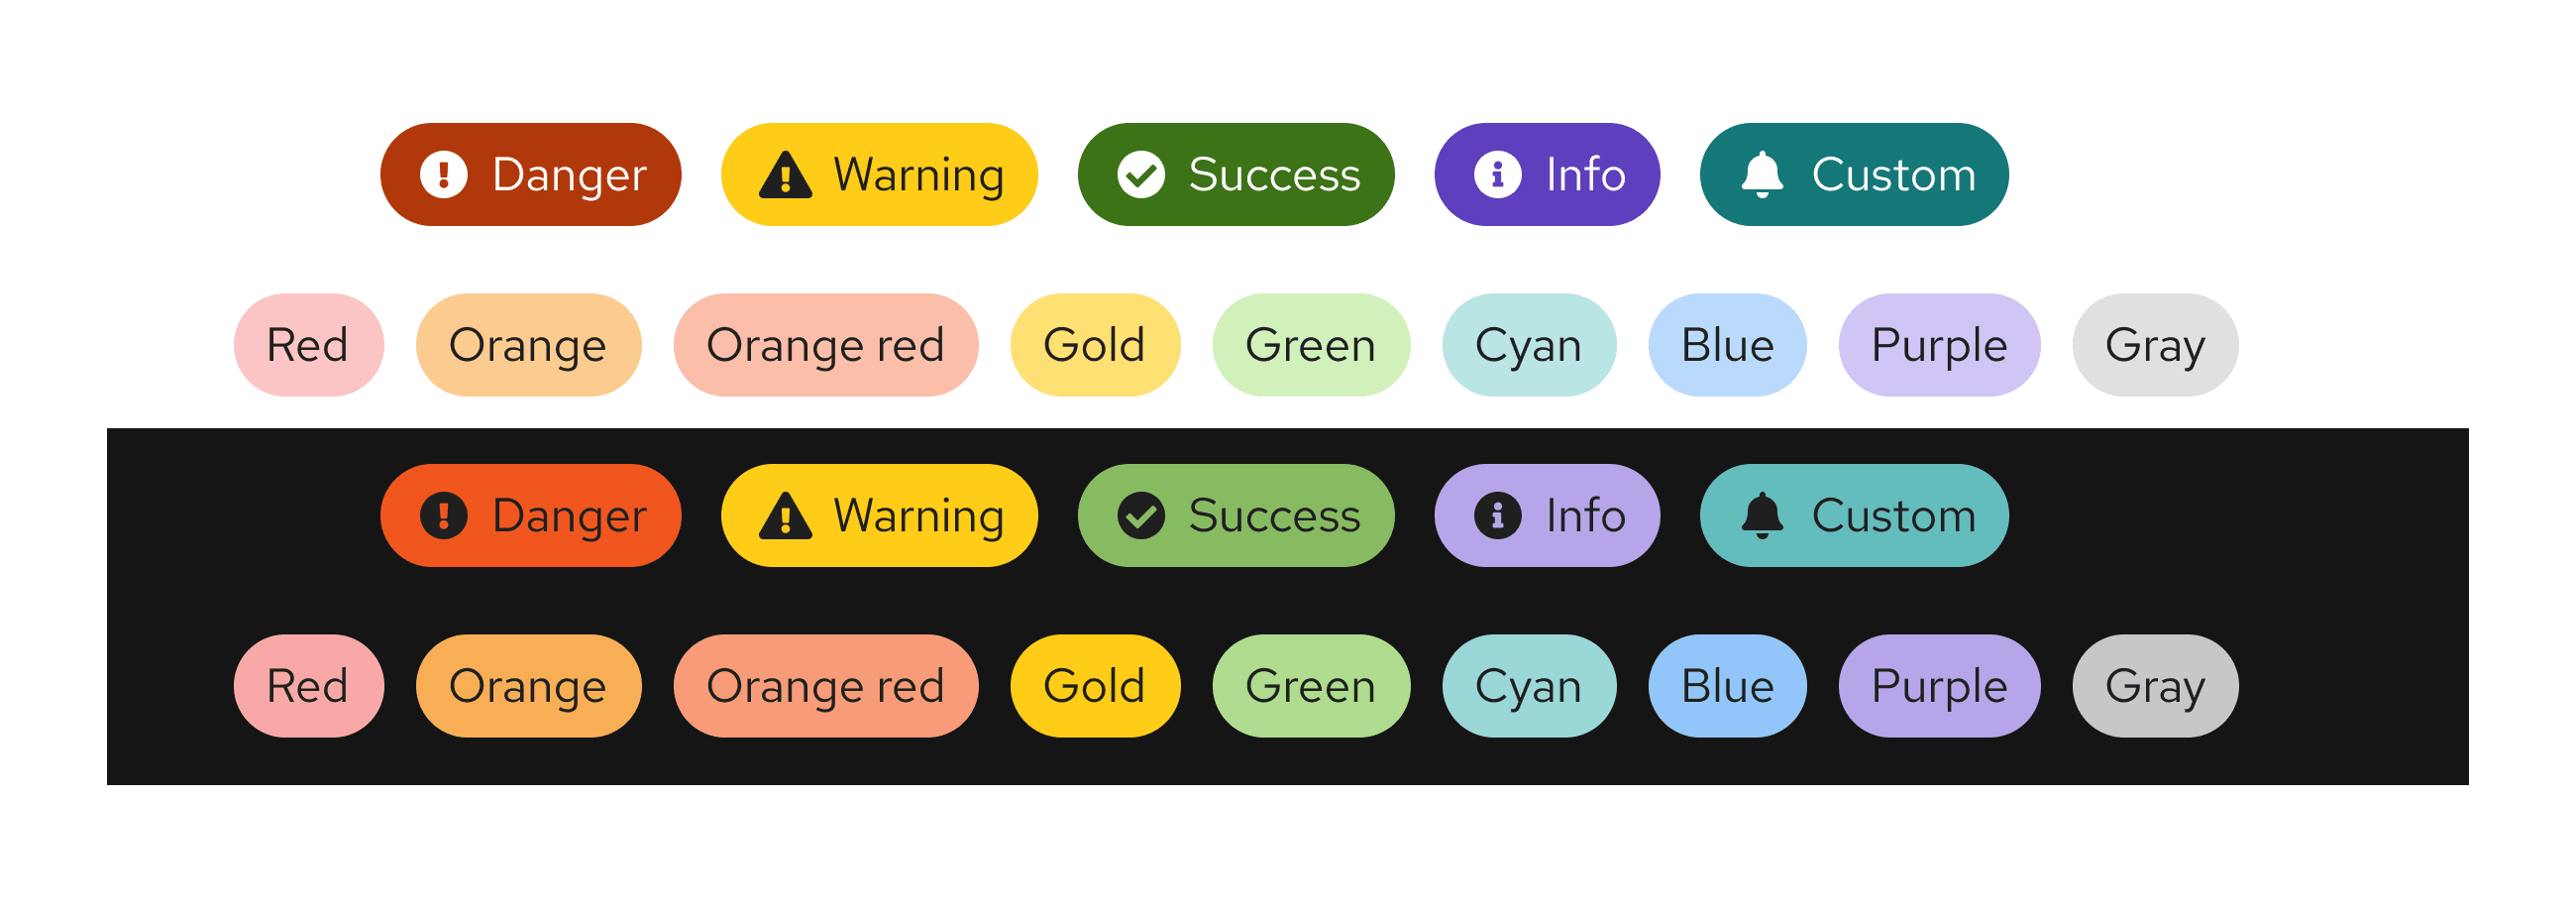Image resolution: width=2576 pixels, height=912 pixels.
Task: Click the bell icon in dark-teal Custom label
Action: pyautogui.click(x=1762, y=175)
